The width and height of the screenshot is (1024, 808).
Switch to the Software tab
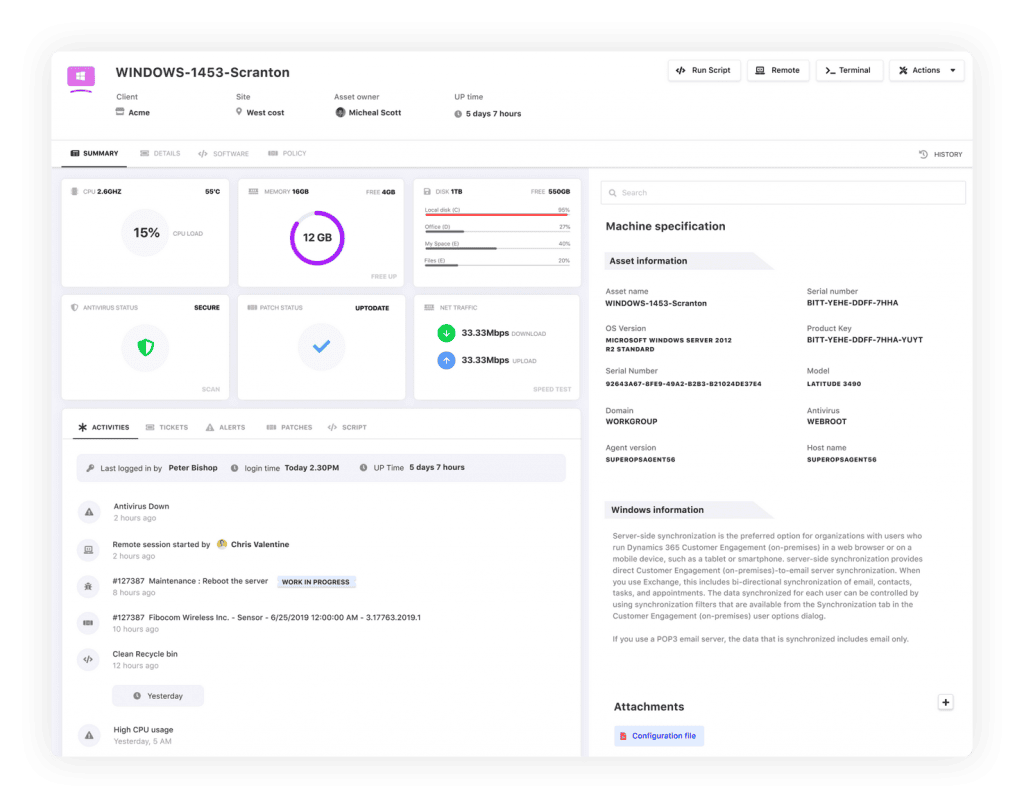coord(224,154)
